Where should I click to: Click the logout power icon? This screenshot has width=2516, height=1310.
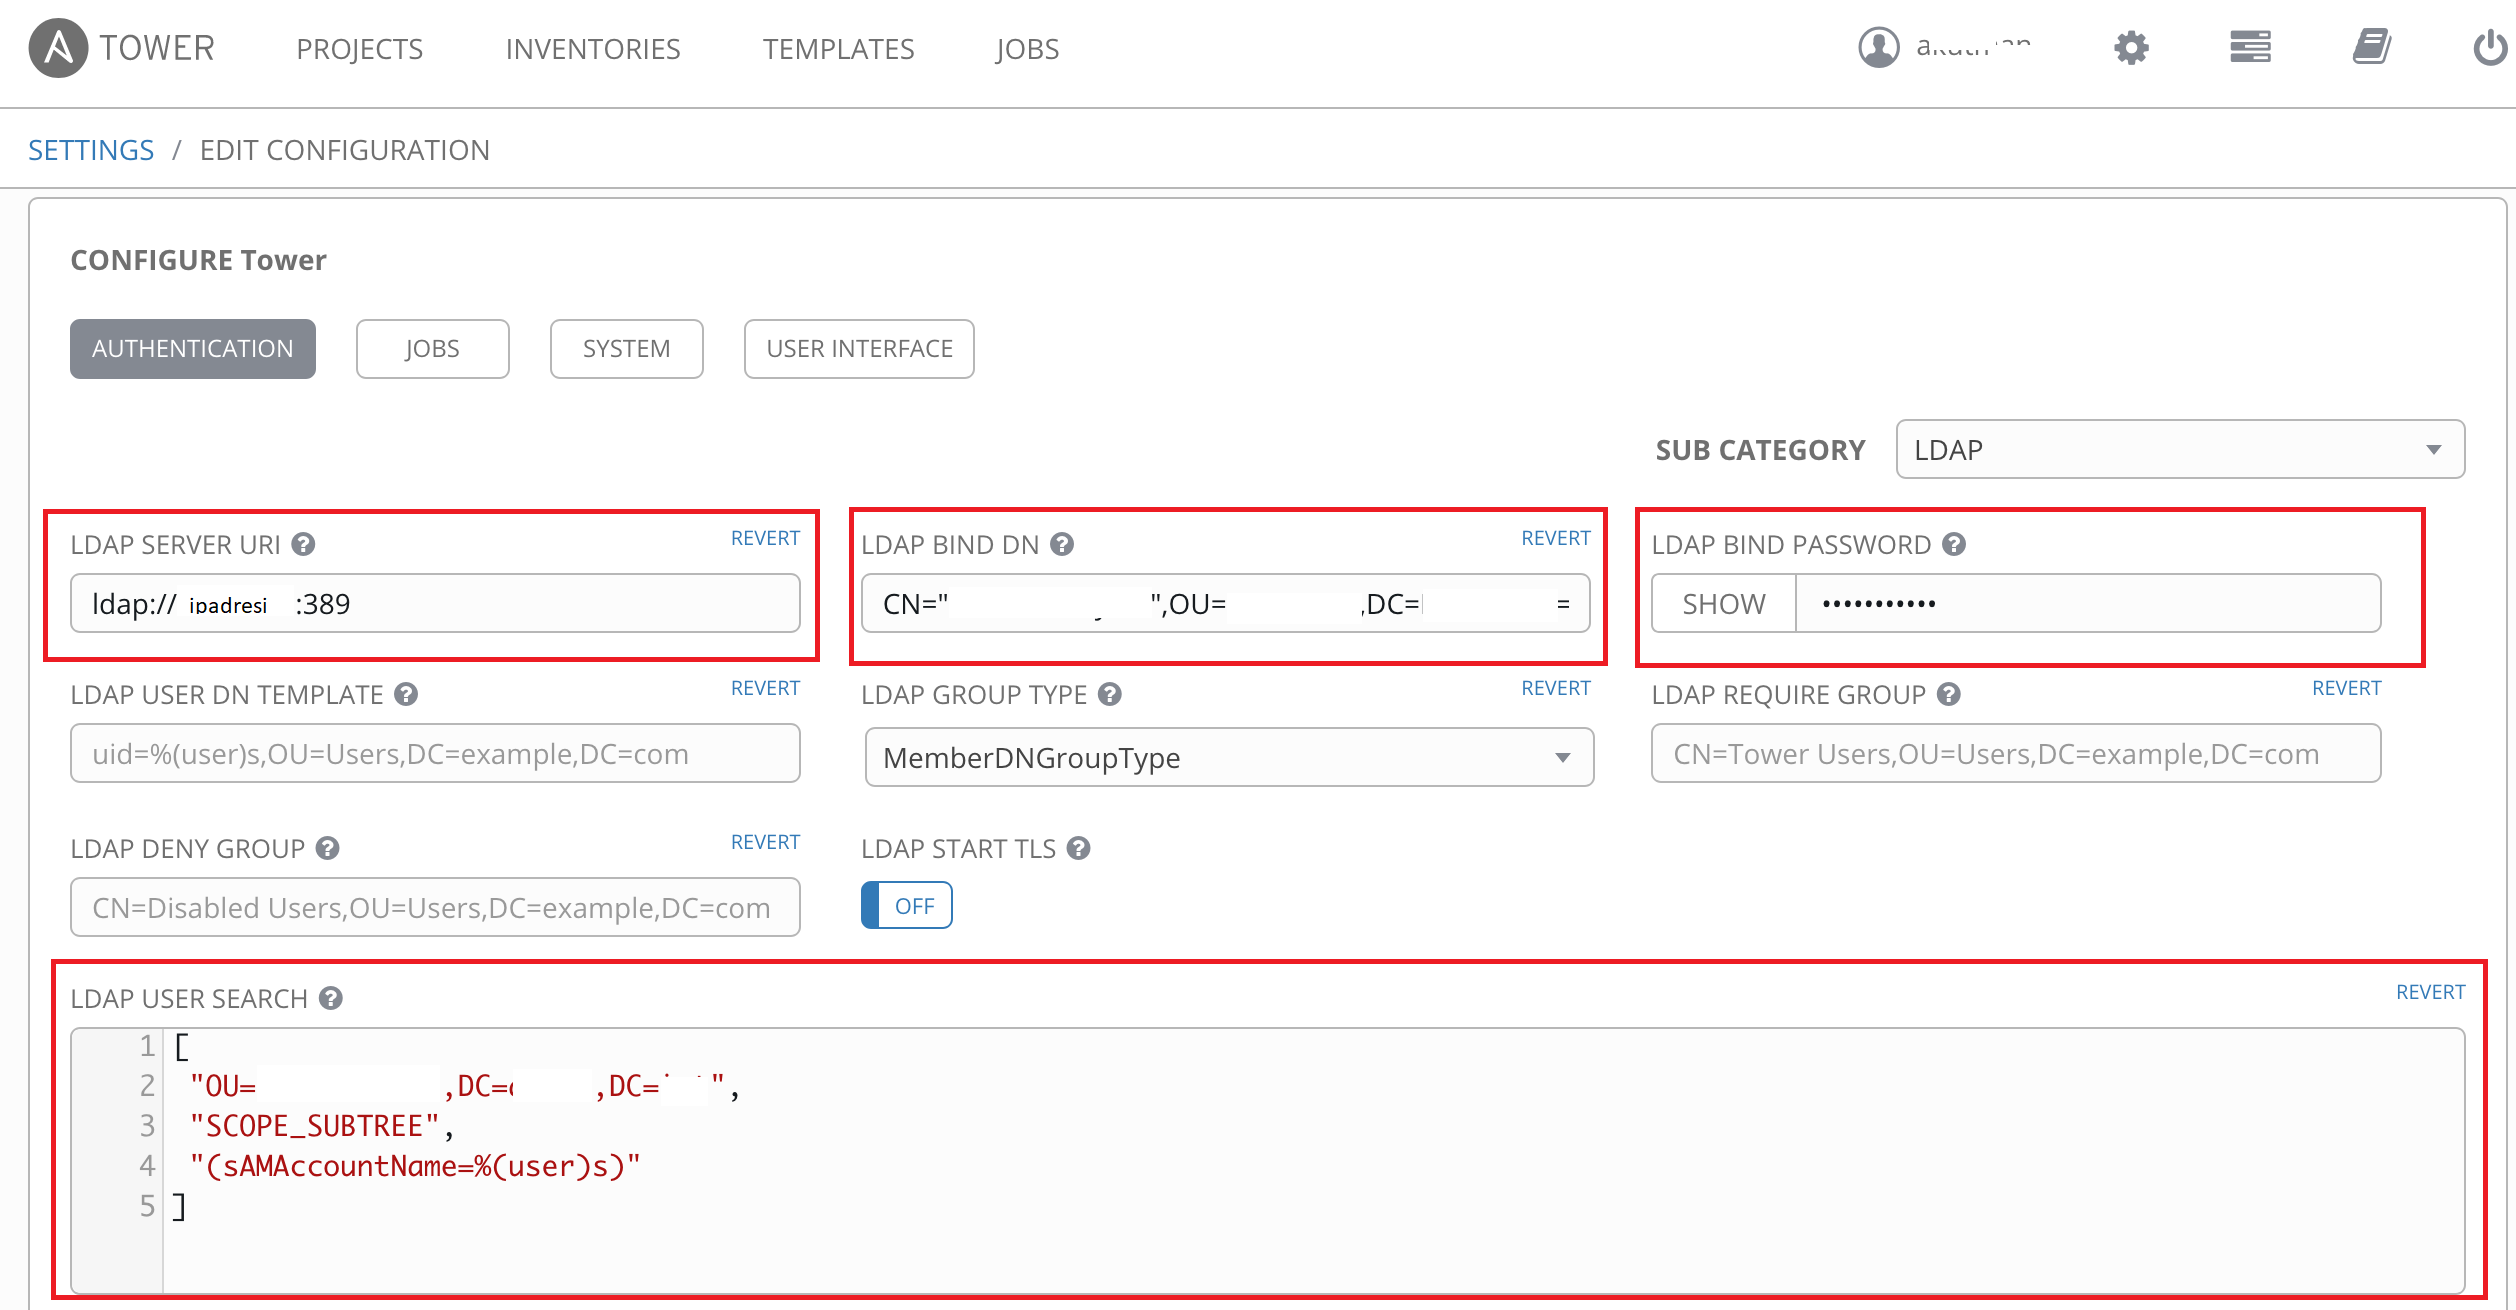pos(2490,47)
